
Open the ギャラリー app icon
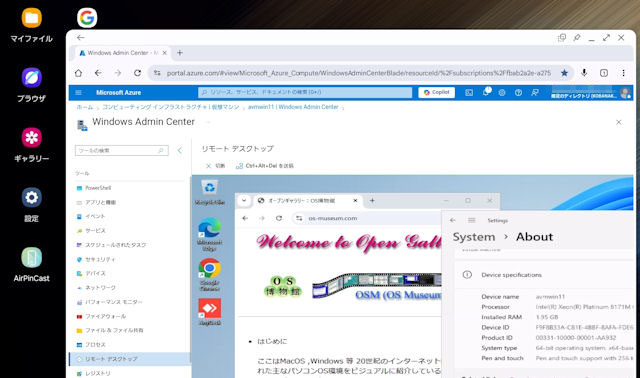(x=31, y=138)
